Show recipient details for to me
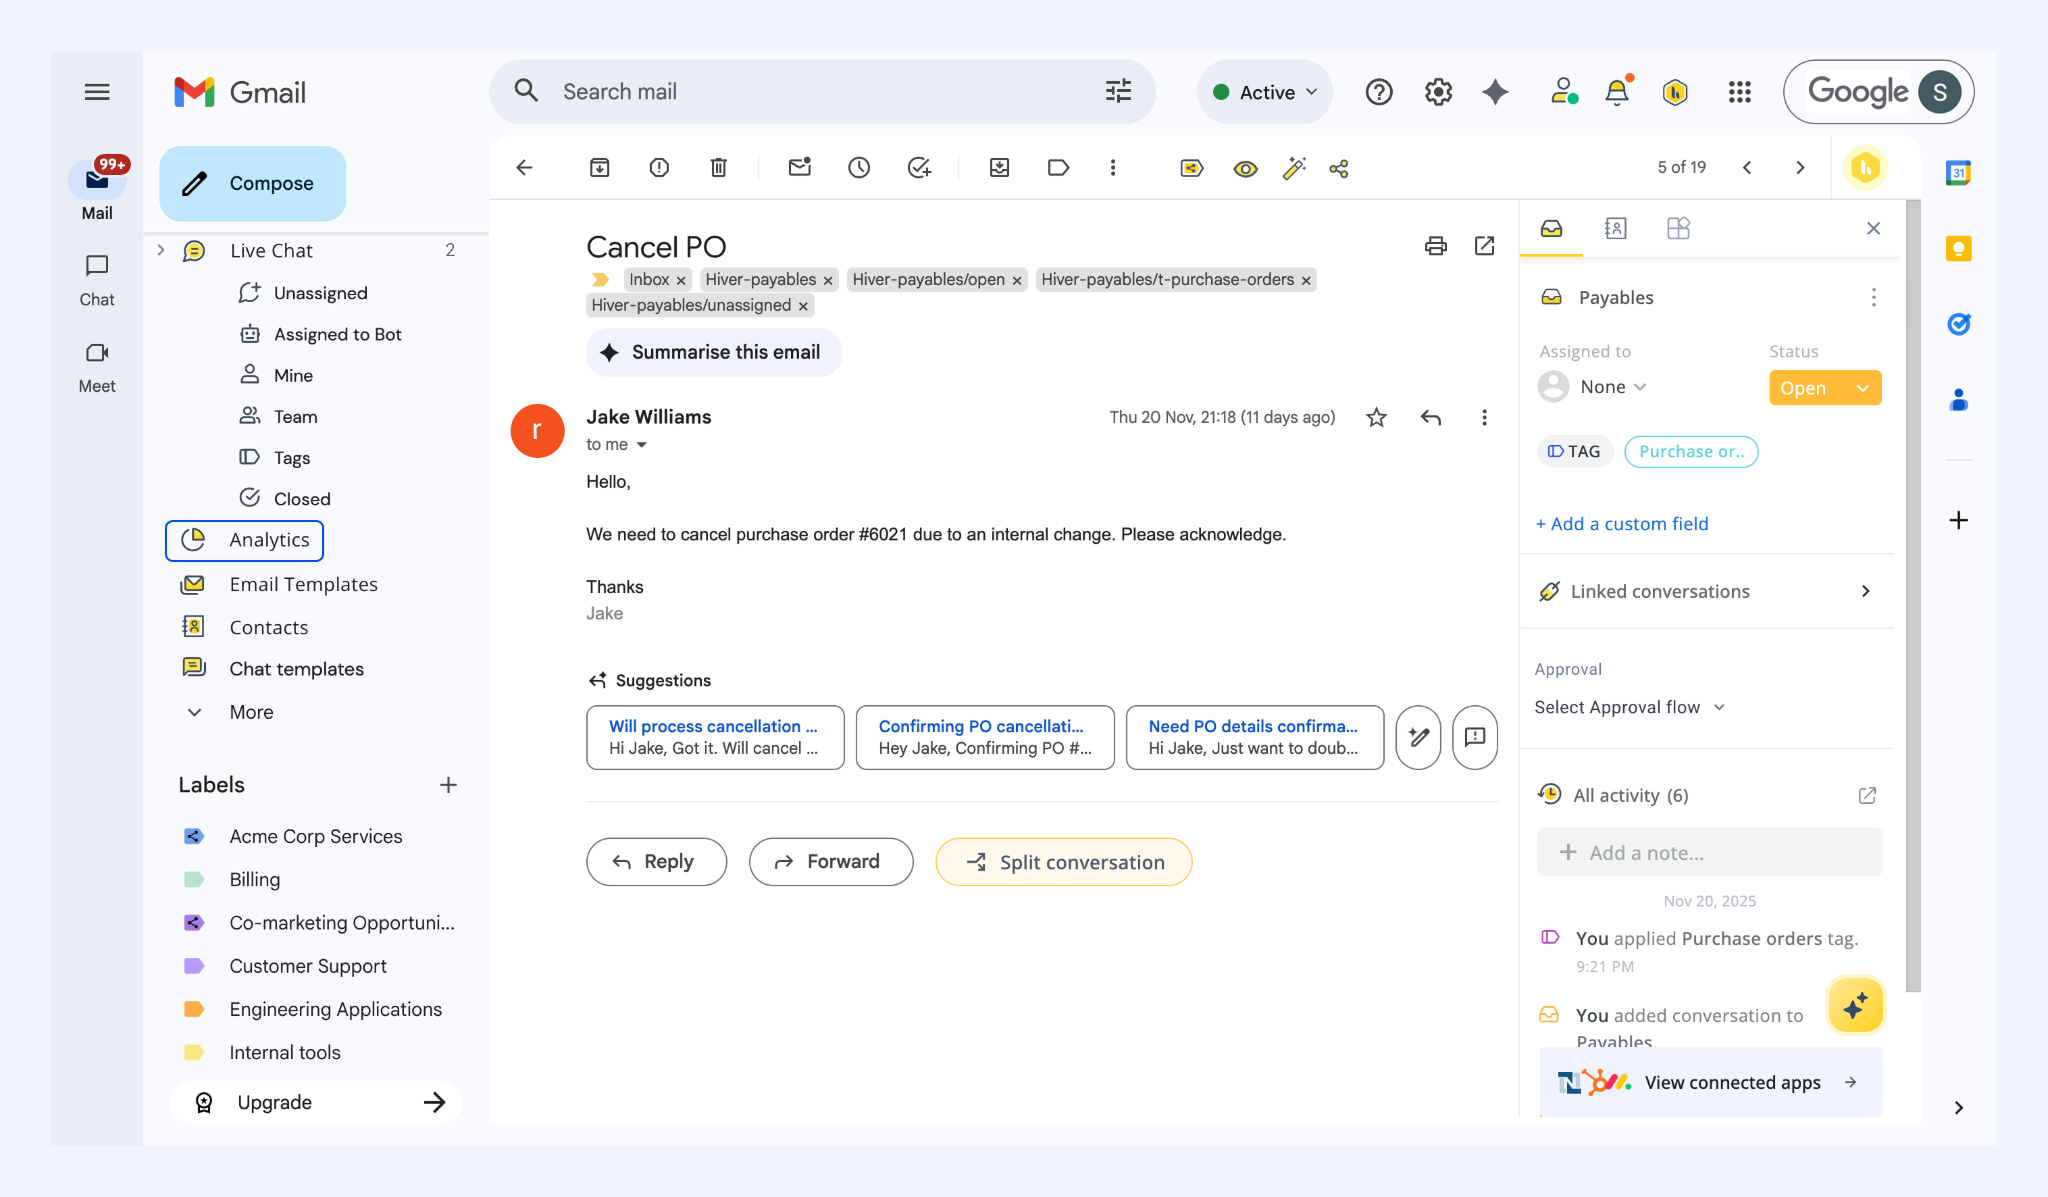2048x1197 pixels. click(x=642, y=445)
